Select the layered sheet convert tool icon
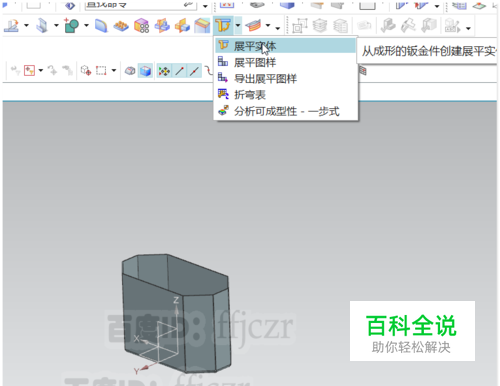The width and height of the screenshot is (500, 386). pos(253,25)
